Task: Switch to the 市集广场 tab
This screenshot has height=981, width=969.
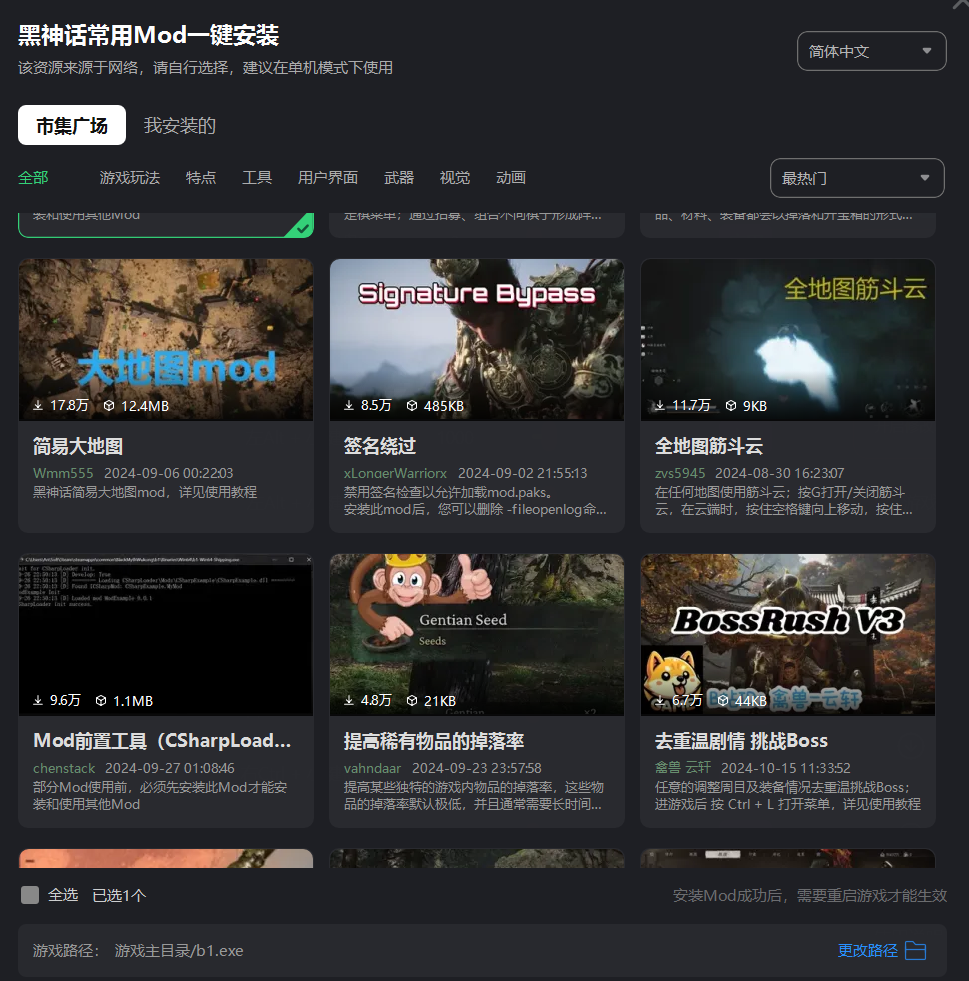Action: 72,125
